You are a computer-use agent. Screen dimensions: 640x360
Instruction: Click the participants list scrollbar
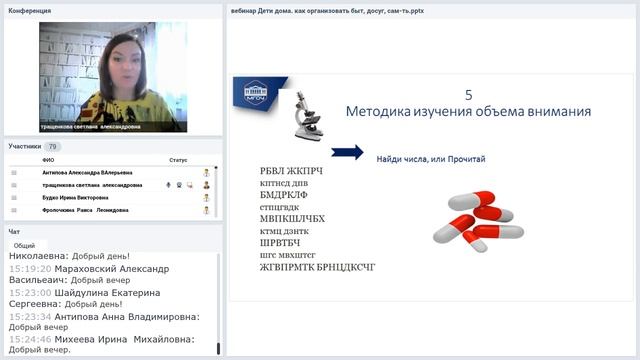coord(216,192)
